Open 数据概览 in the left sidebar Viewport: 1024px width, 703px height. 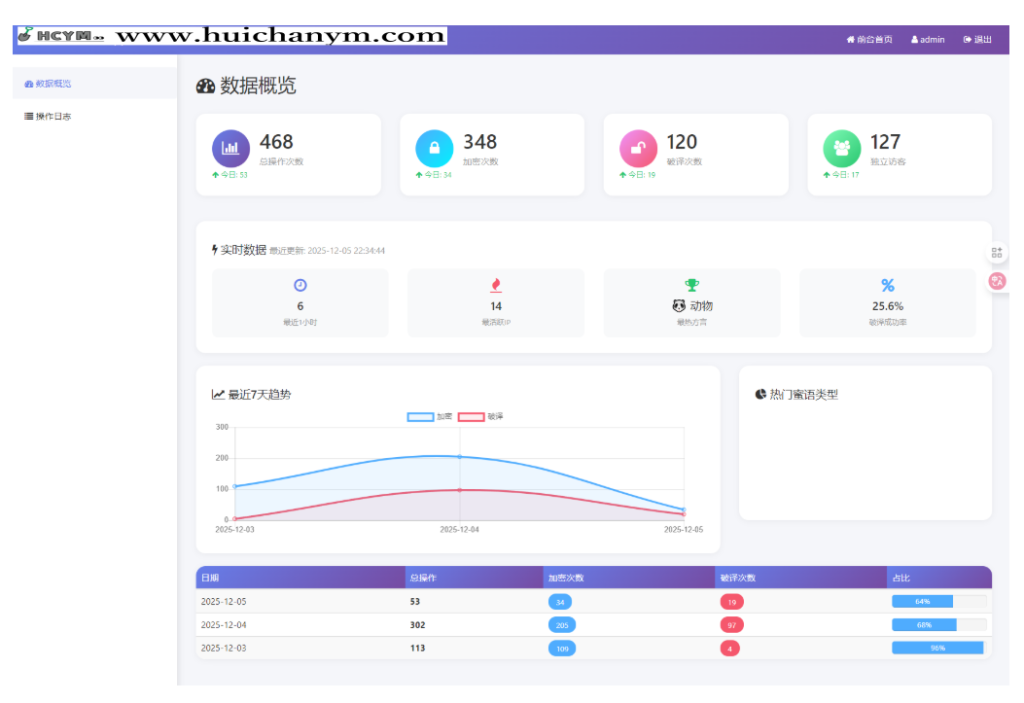(54, 84)
